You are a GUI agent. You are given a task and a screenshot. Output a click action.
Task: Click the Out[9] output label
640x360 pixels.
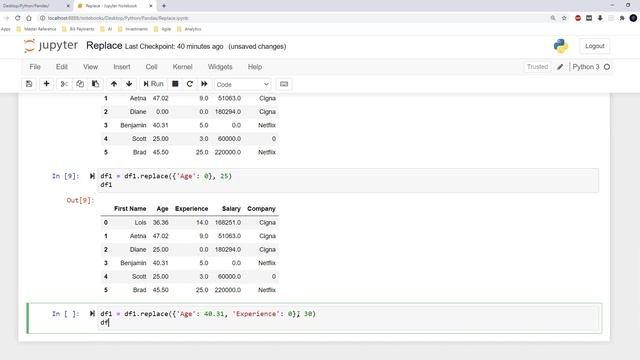pyautogui.click(x=80, y=200)
